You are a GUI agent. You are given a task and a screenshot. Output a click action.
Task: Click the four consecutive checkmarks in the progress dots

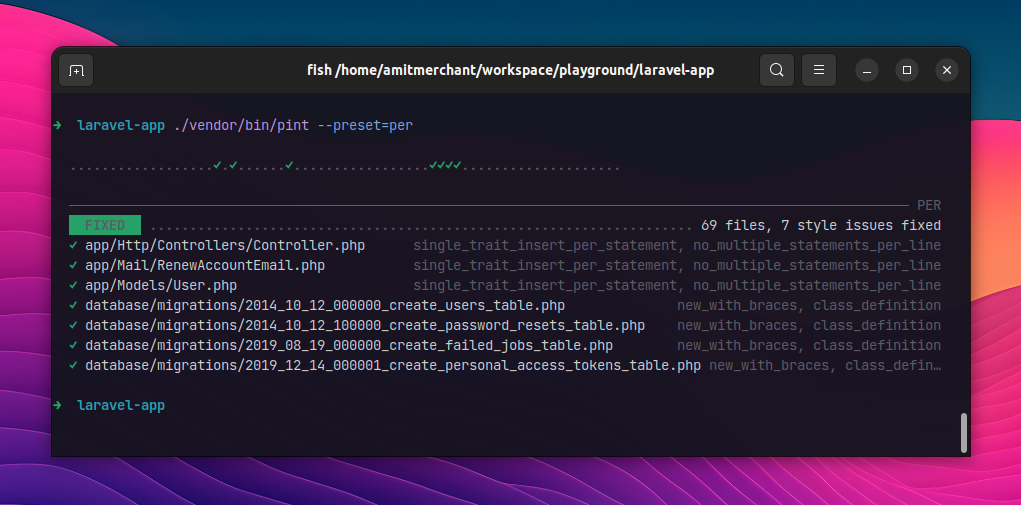pos(445,165)
